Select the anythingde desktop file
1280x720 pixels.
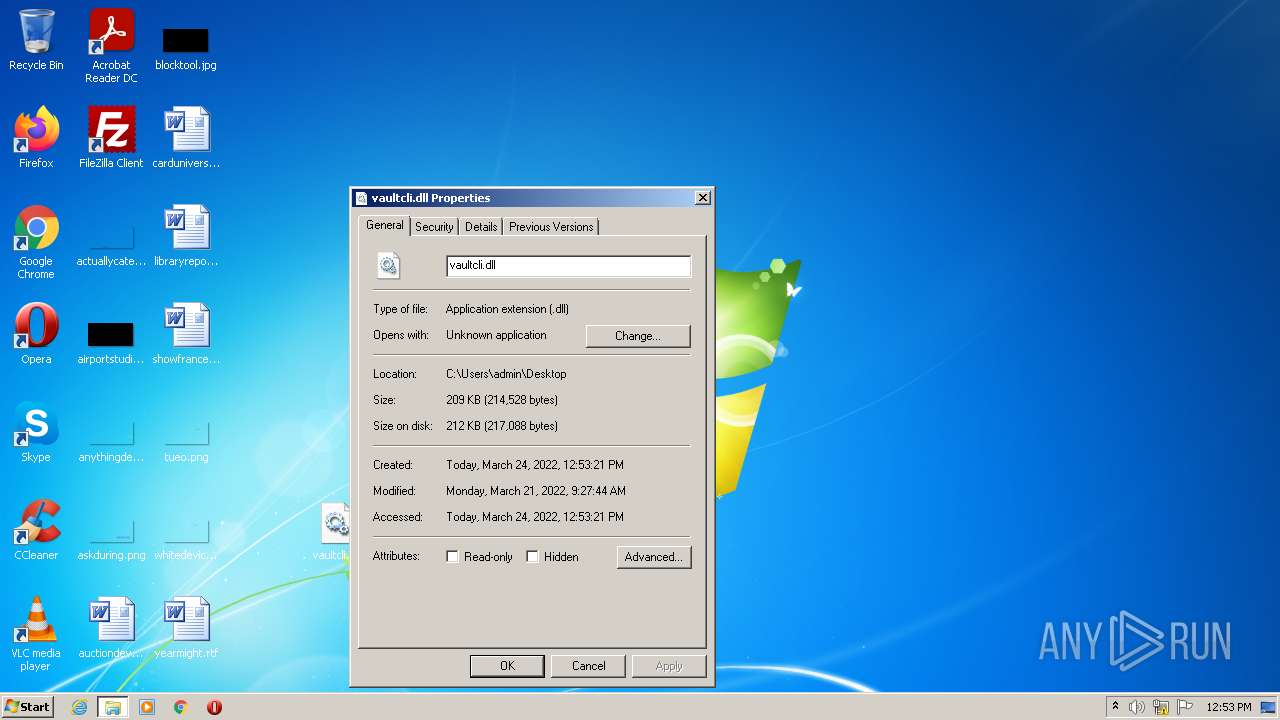[x=111, y=440]
